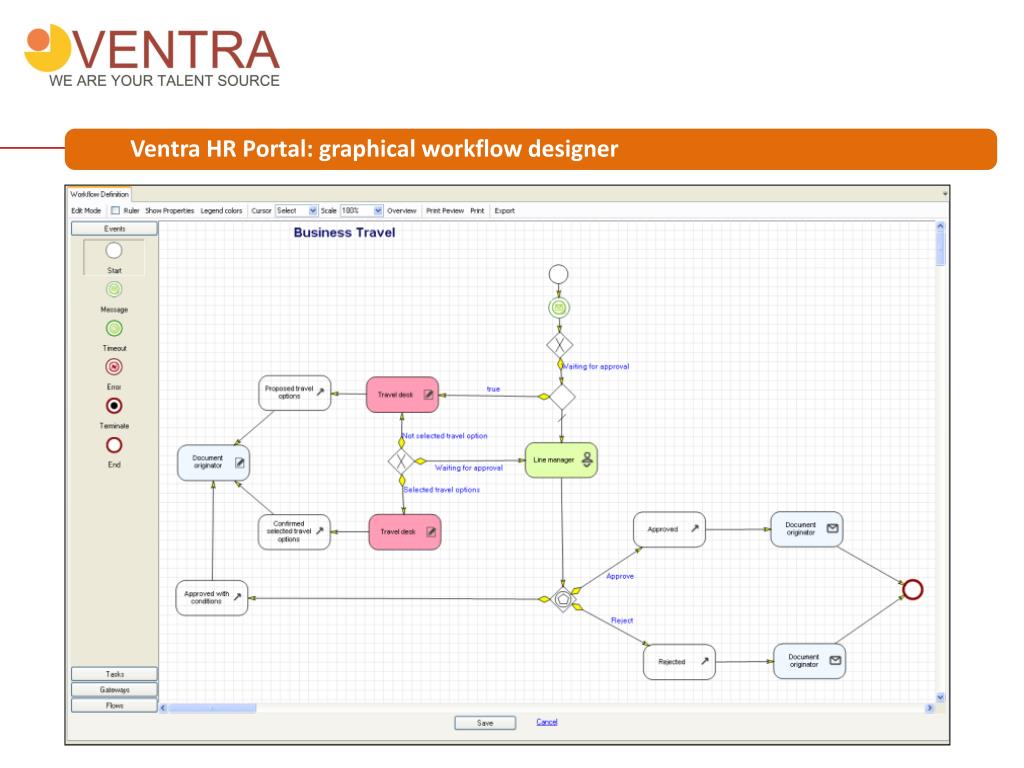
Task: Expand the Gateways palette section
Action: coord(114,690)
